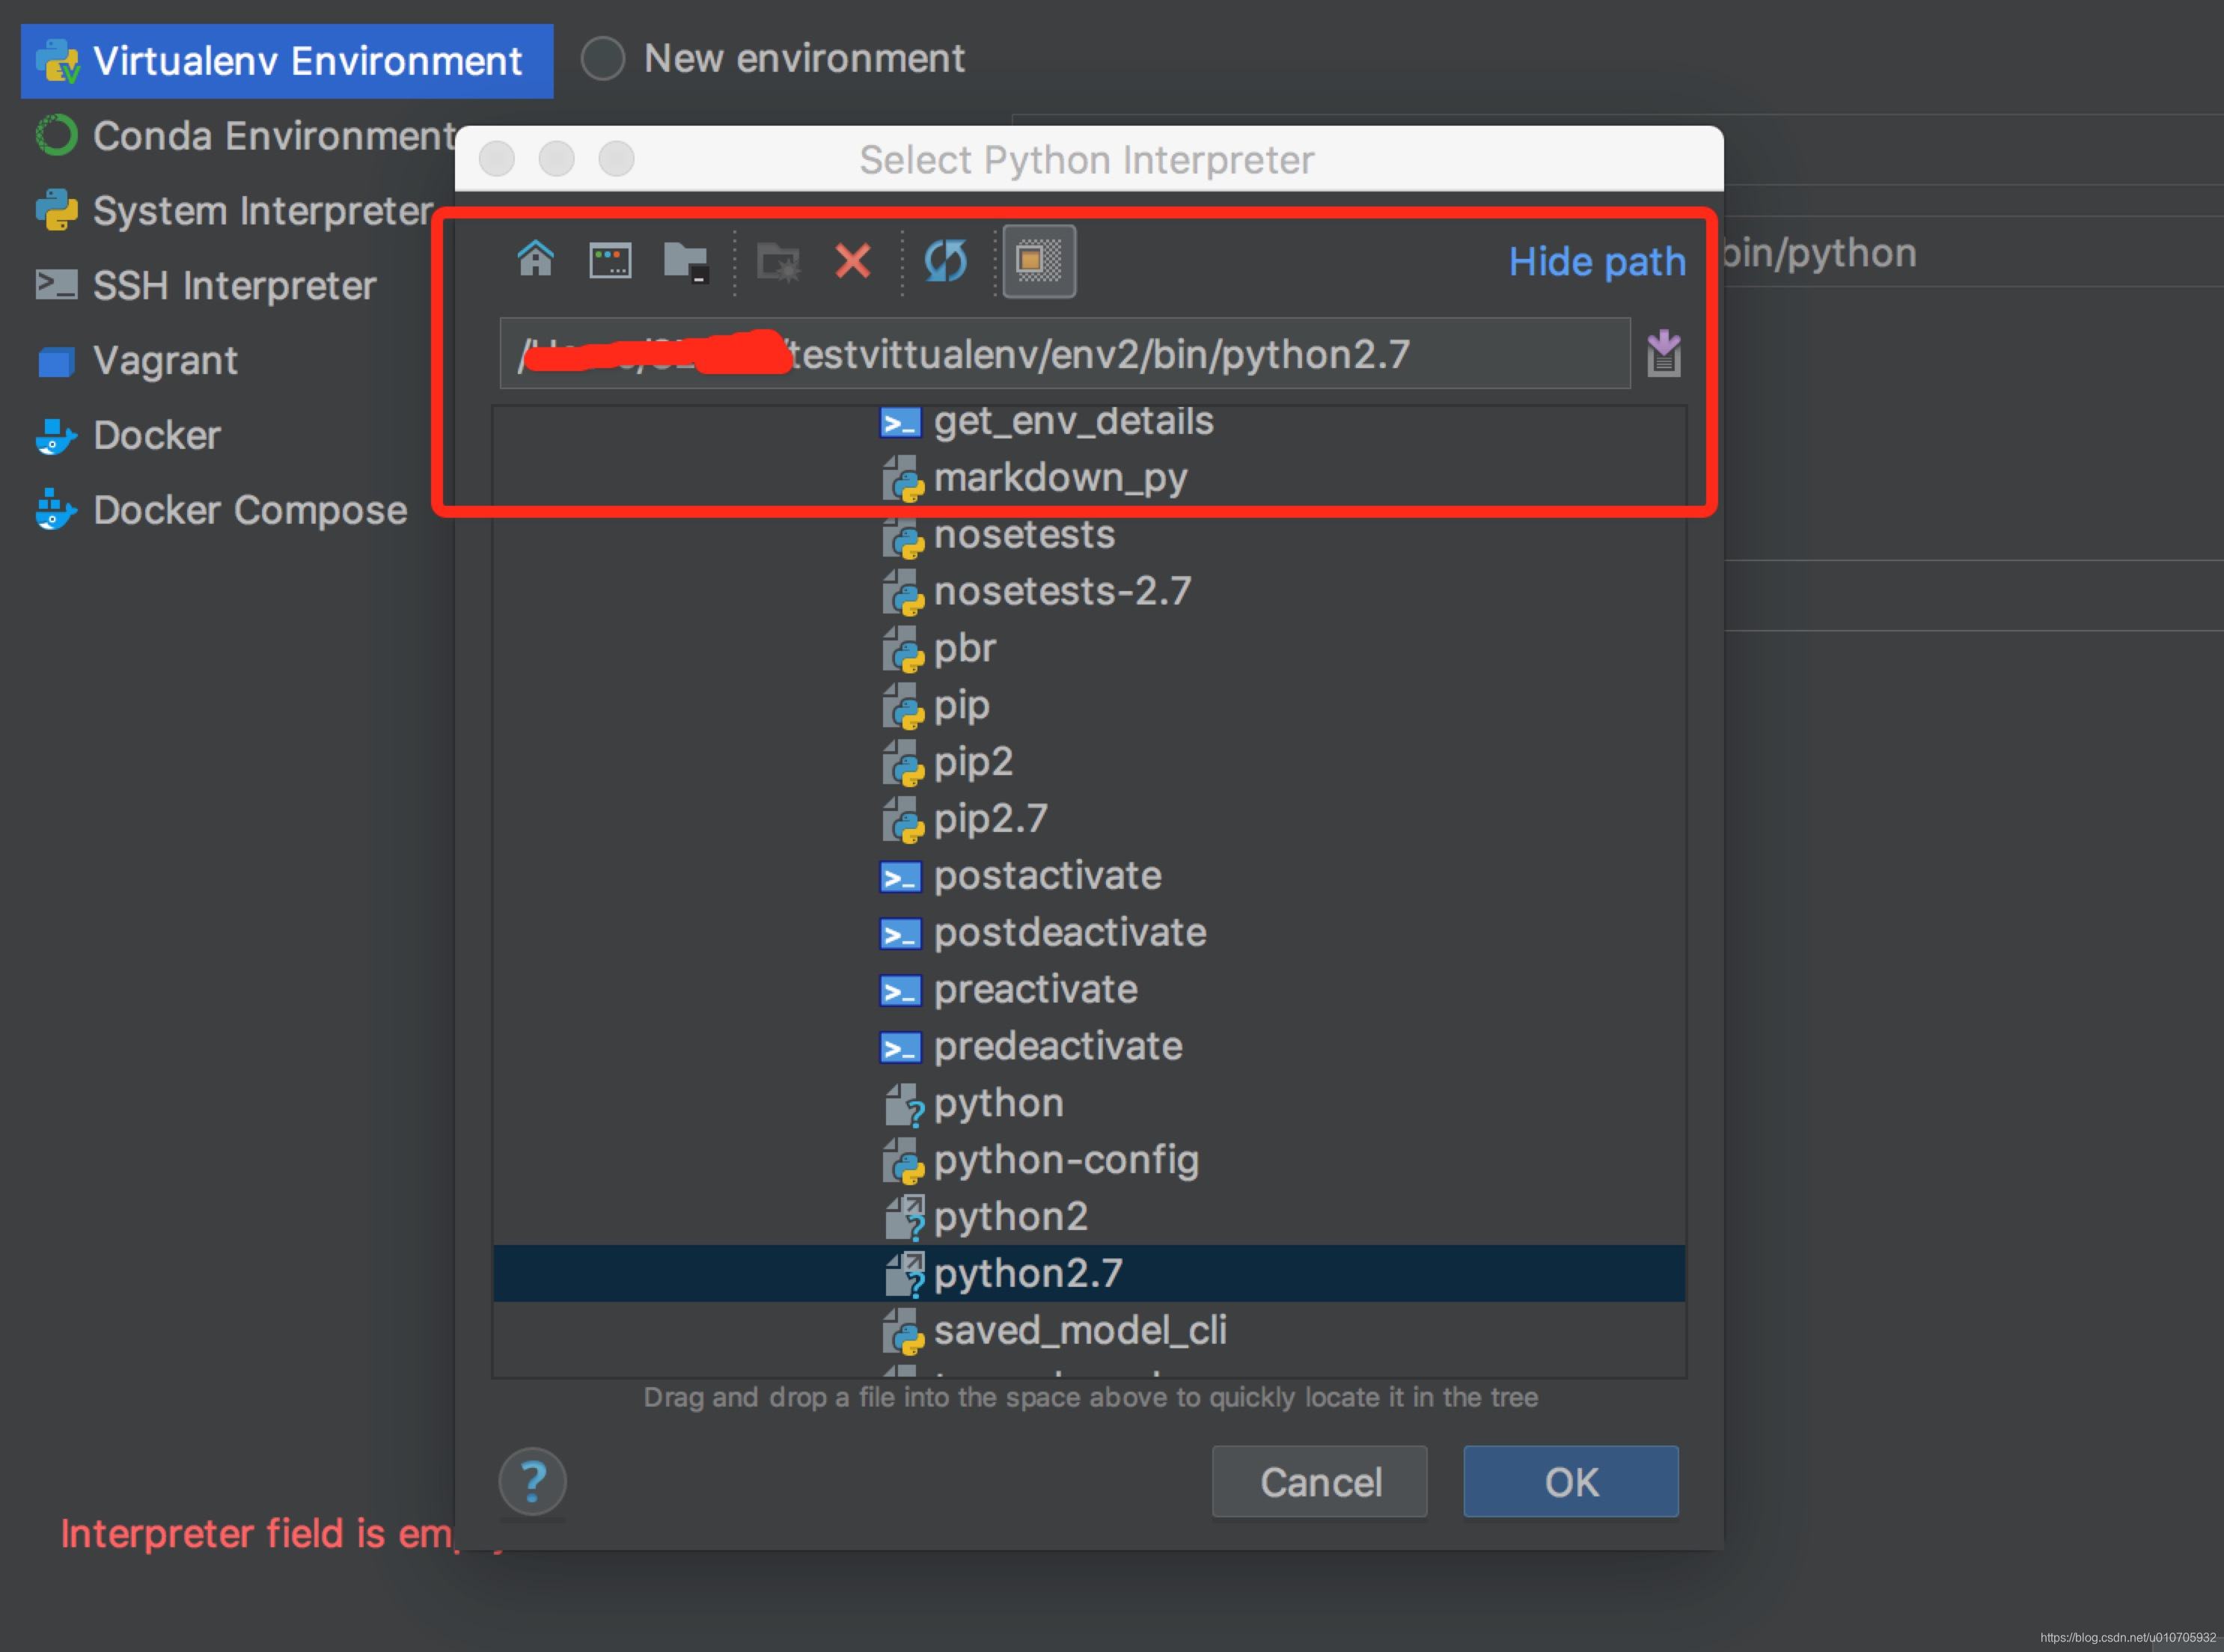
Task: Select the highlighted python2.7 entry
Action: pyautogui.click(x=1089, y=1273)
